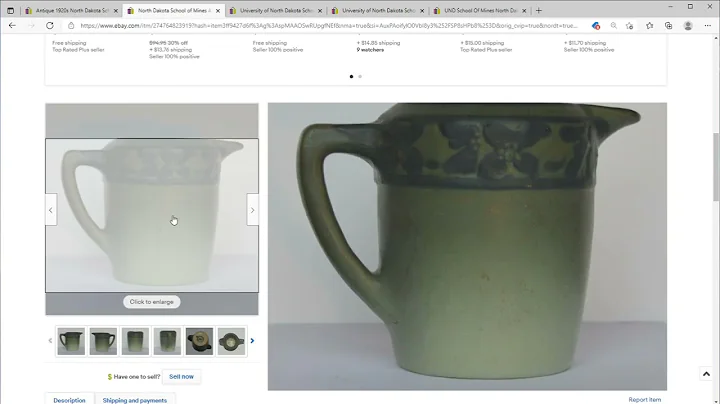This screenshot has height=404, width=720.
Task: Open the browser Settings and more menu
Action: pos(708,26)
